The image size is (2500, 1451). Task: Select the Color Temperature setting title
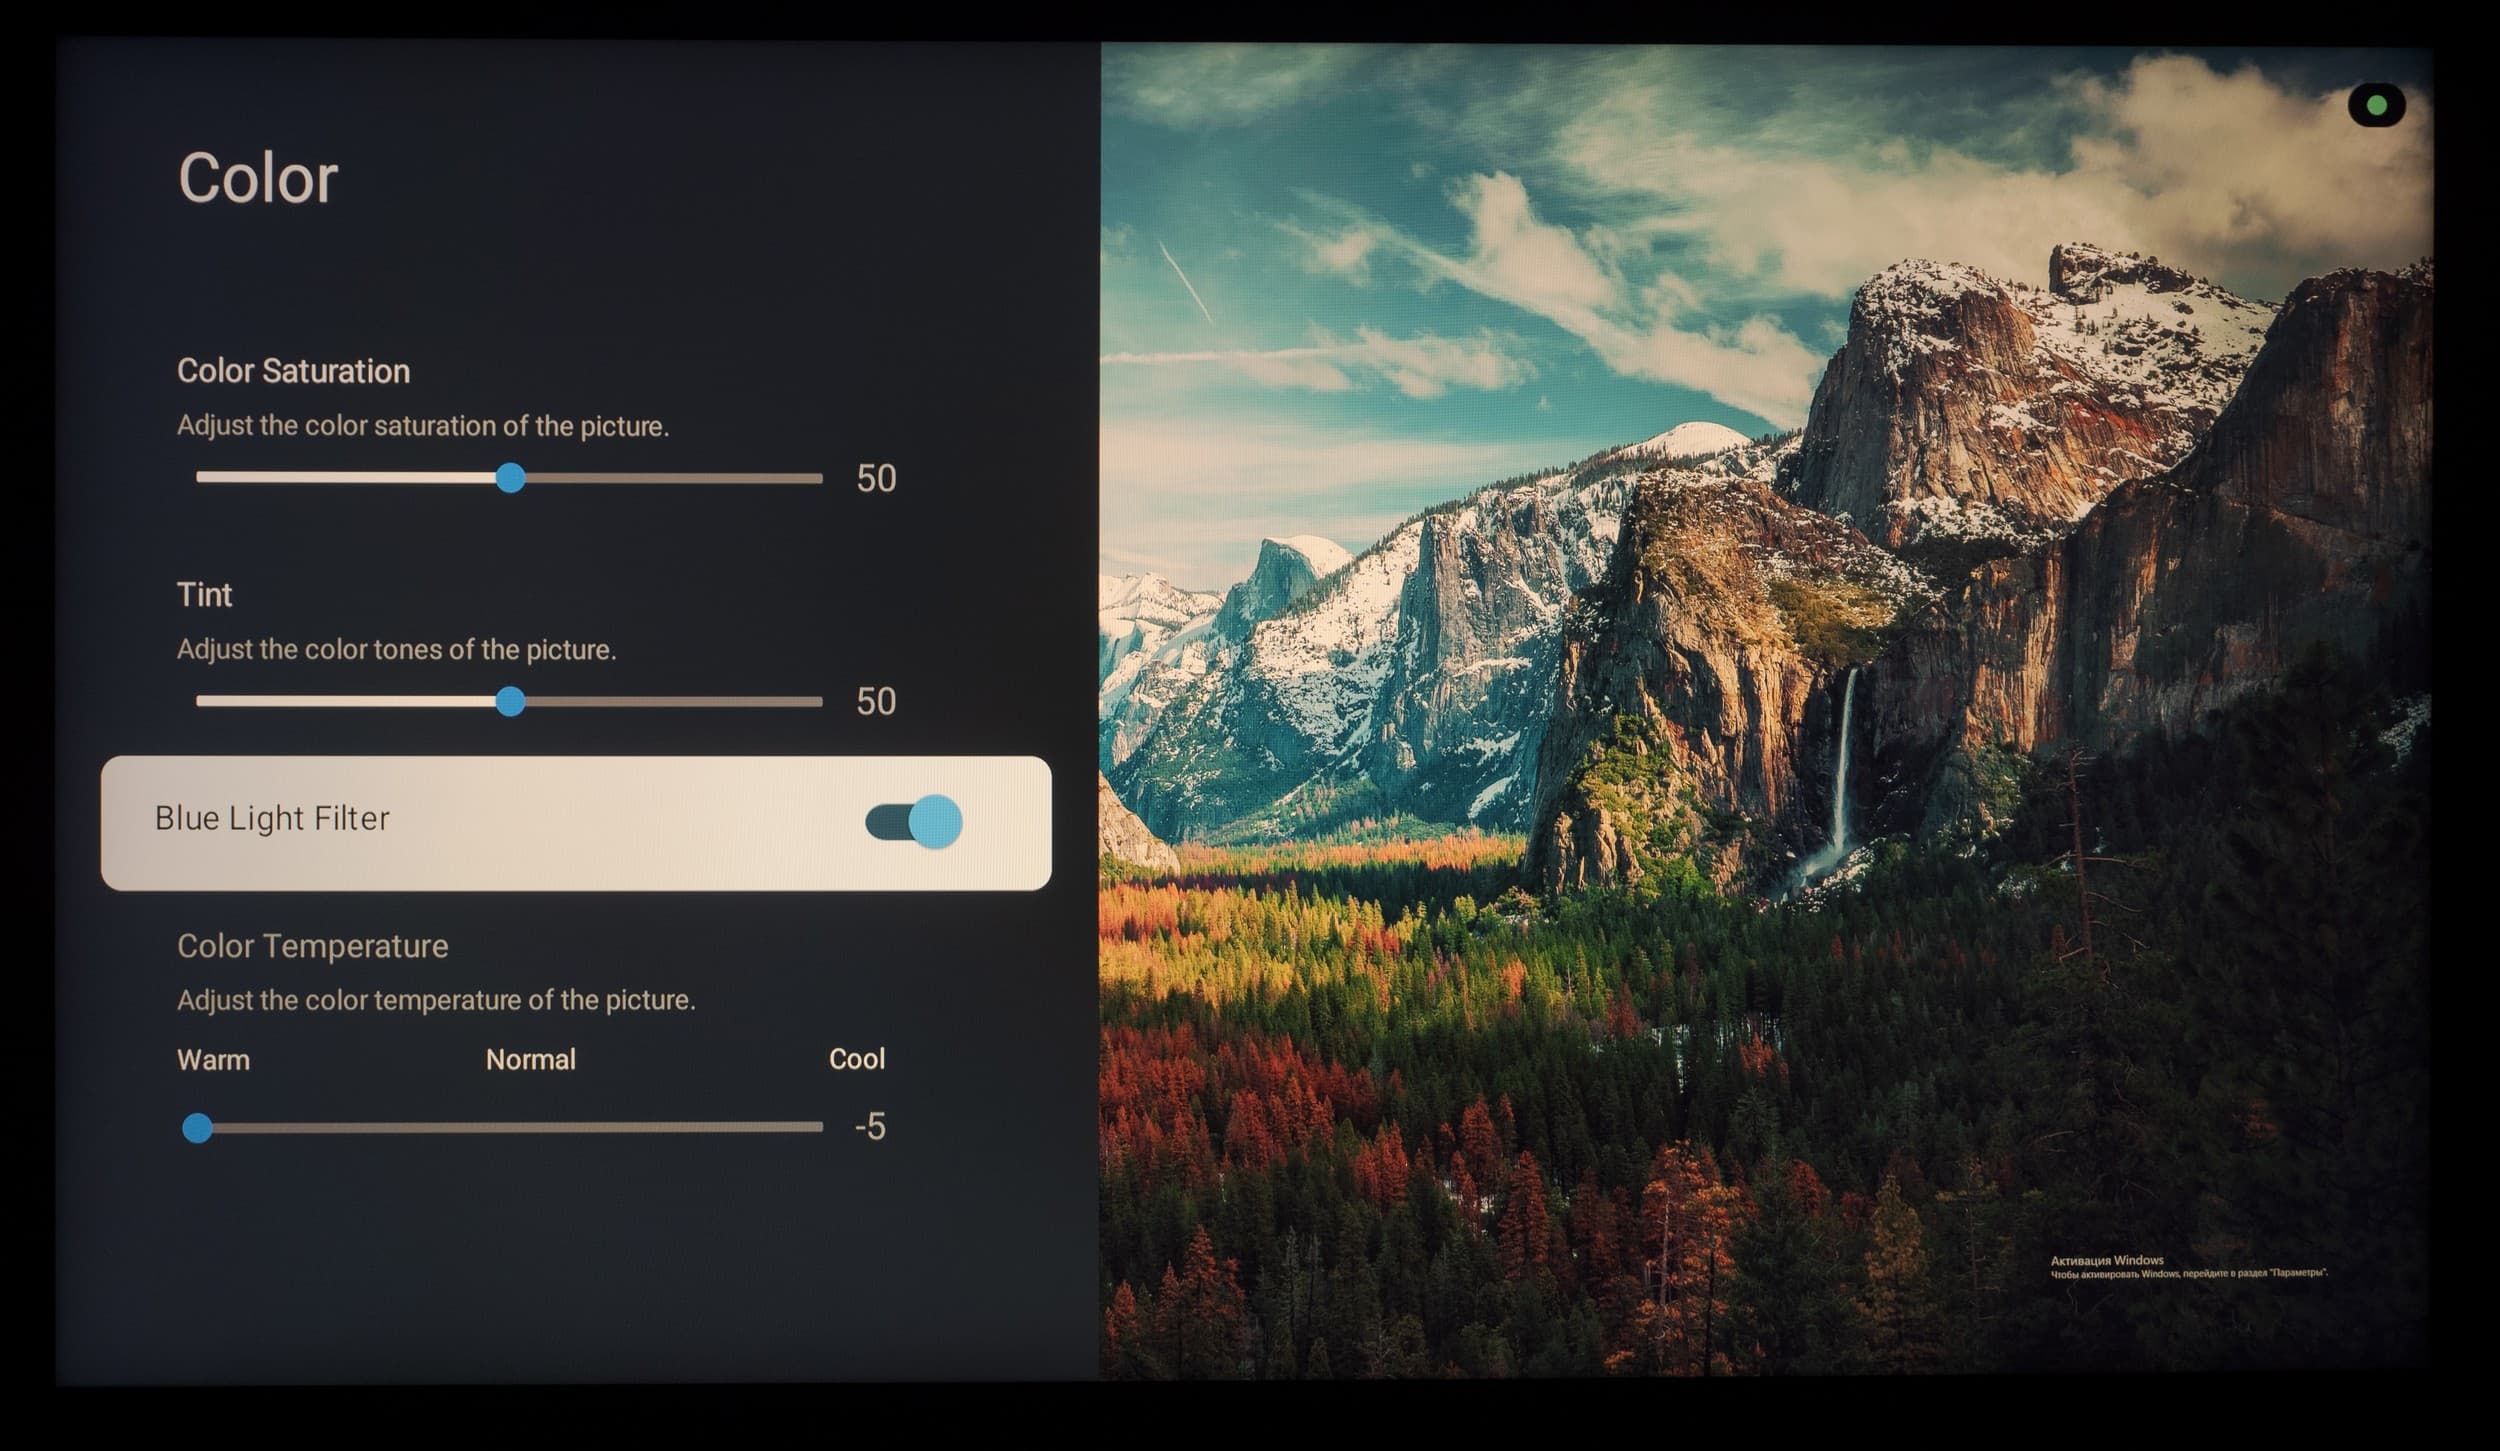[312, 946]
